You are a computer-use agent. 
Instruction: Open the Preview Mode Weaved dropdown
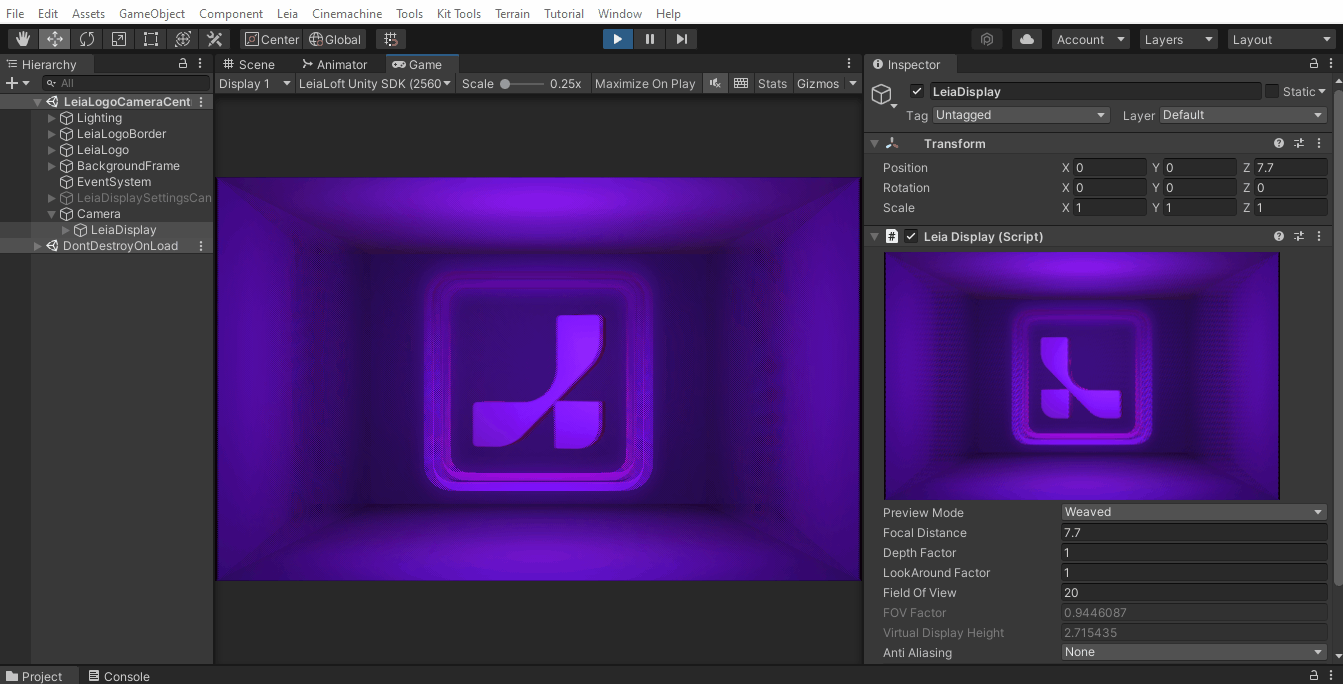pos(1195,512)
